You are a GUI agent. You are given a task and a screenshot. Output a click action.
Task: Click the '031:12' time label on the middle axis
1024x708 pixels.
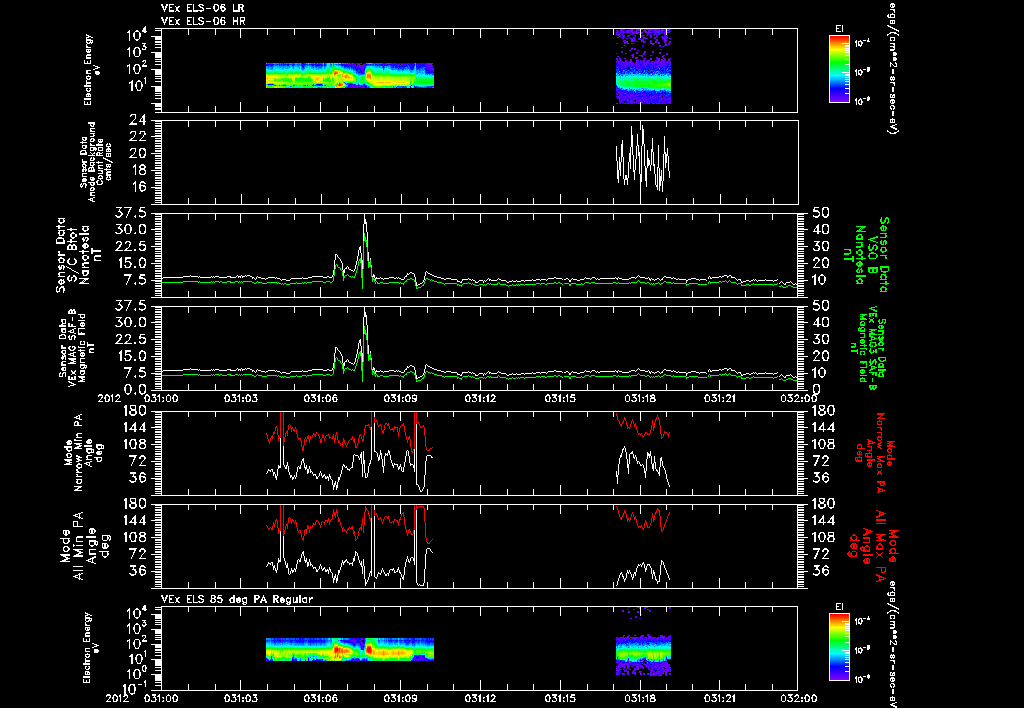pyautogui.click(x=480, y=398)
